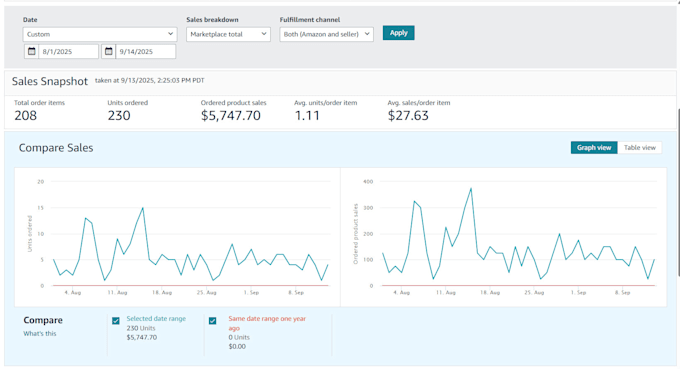The width and height of the screenshot is (680, 369).
Task: Toggle the Selected date range checkbox
Action: [116, 321]
